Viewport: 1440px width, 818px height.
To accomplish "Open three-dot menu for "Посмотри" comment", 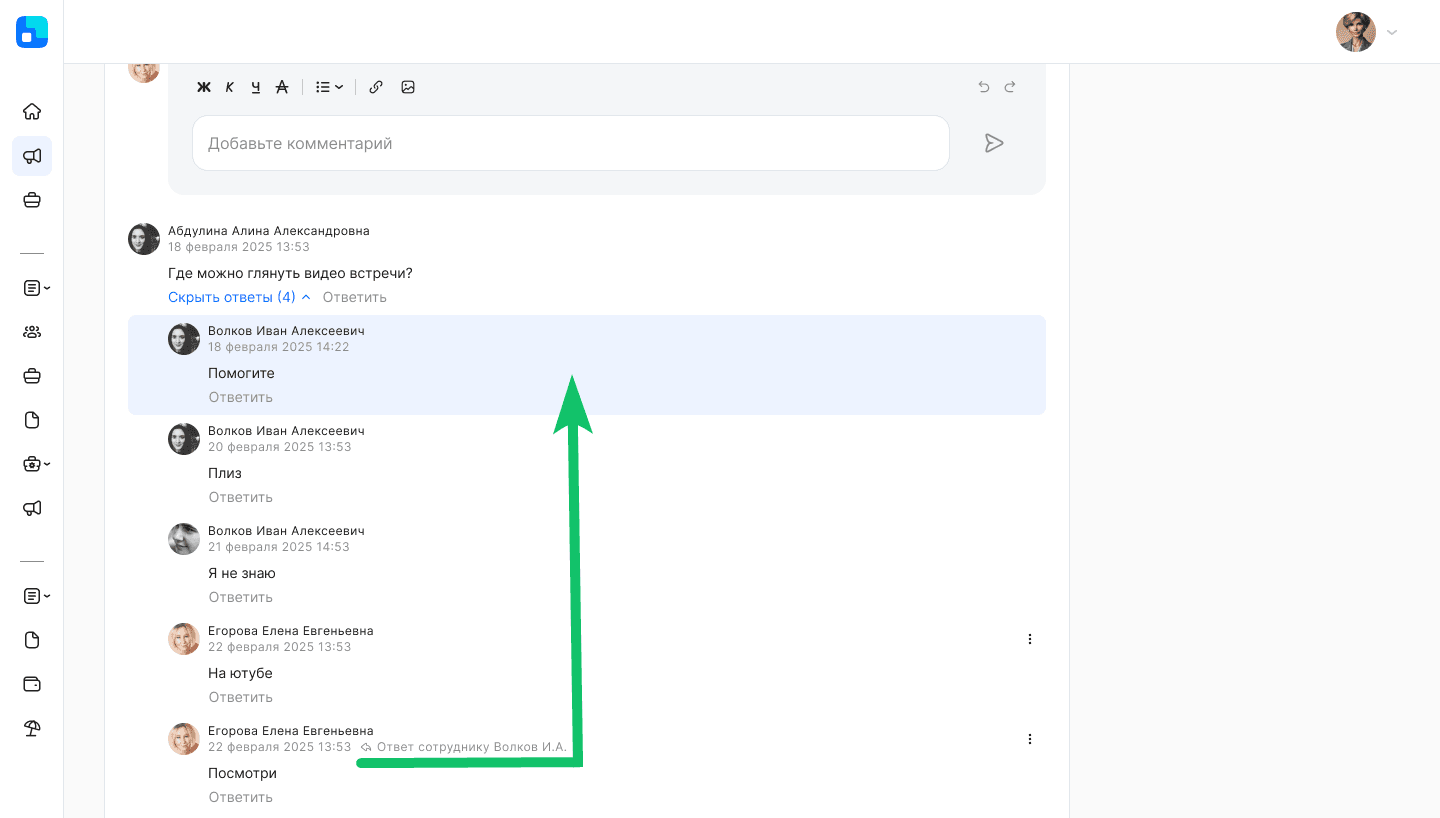I will 1030,739.
